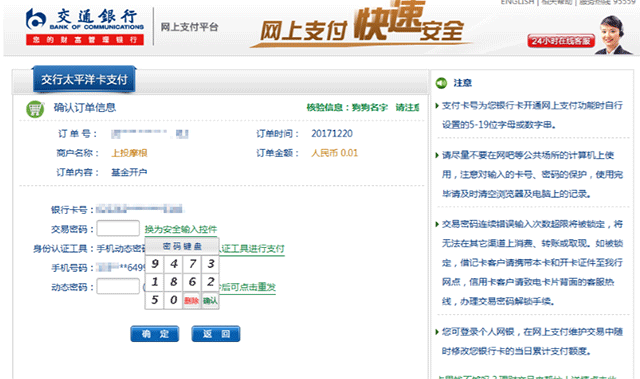Tap the digit 7 on the password keypad
The image size is (640, 379).
[192, 264]
